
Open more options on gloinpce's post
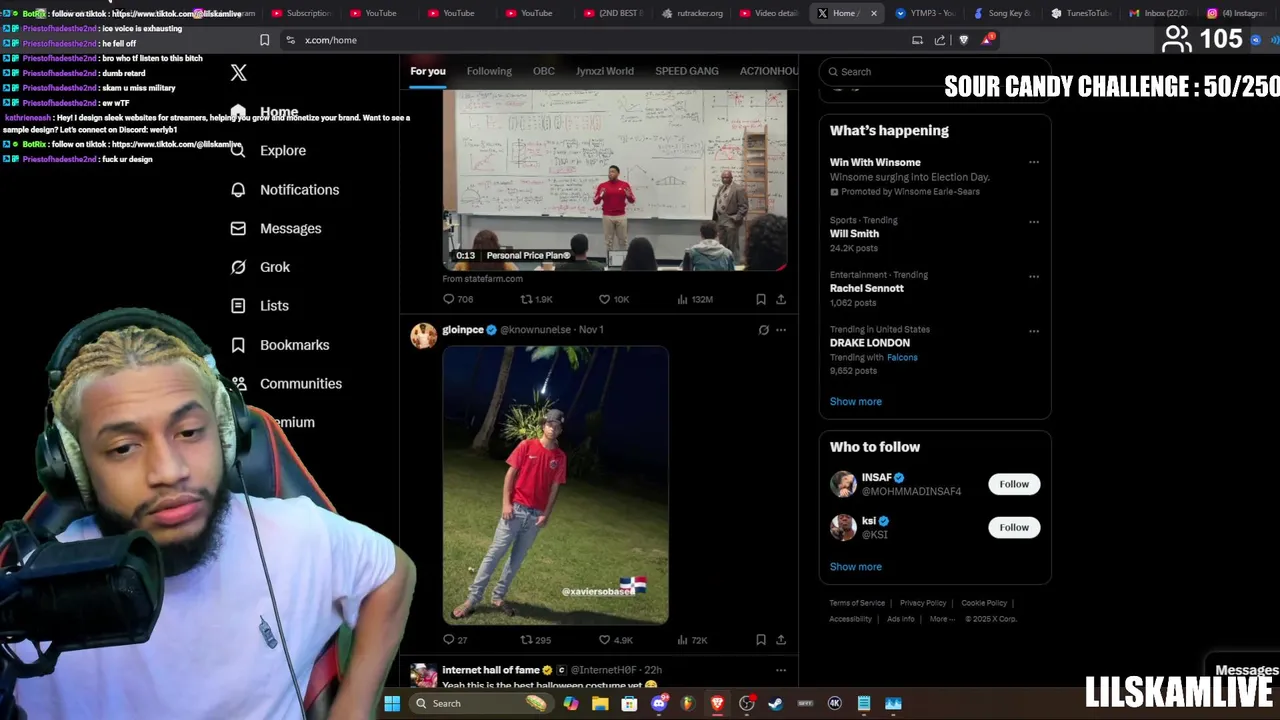tap(781, 329)
